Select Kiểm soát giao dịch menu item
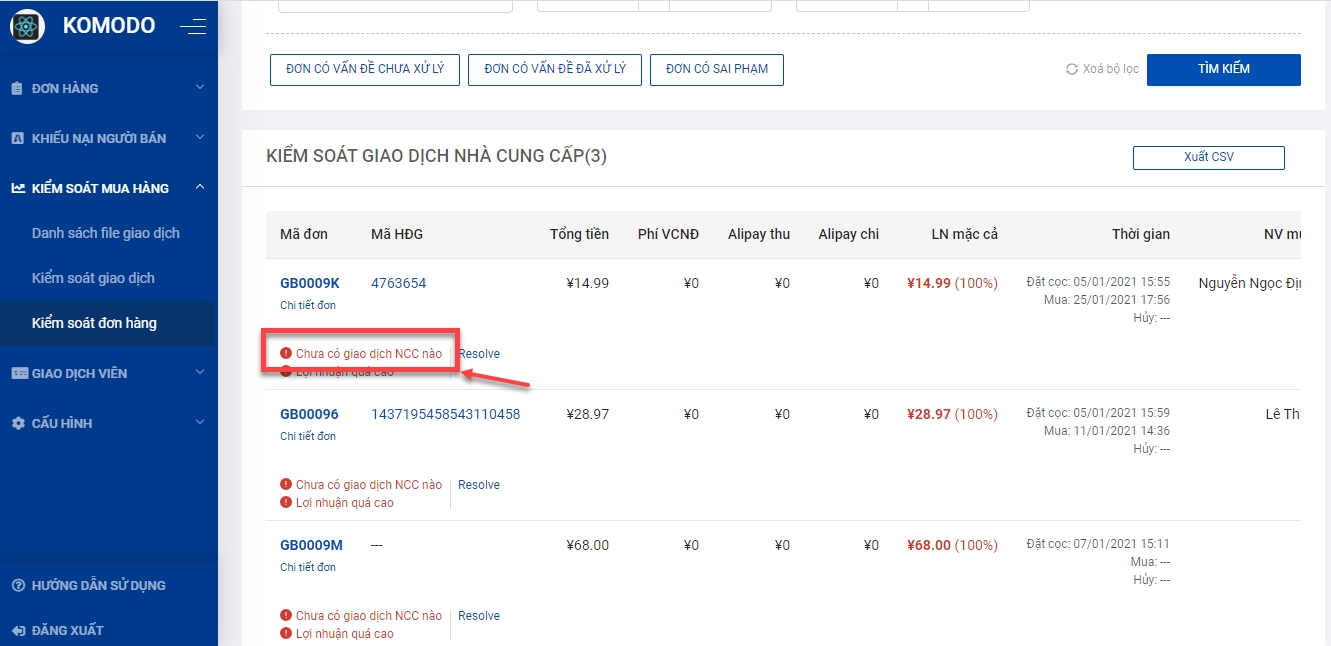This screenshot has height=646, width=1331. tap(93, 278)
